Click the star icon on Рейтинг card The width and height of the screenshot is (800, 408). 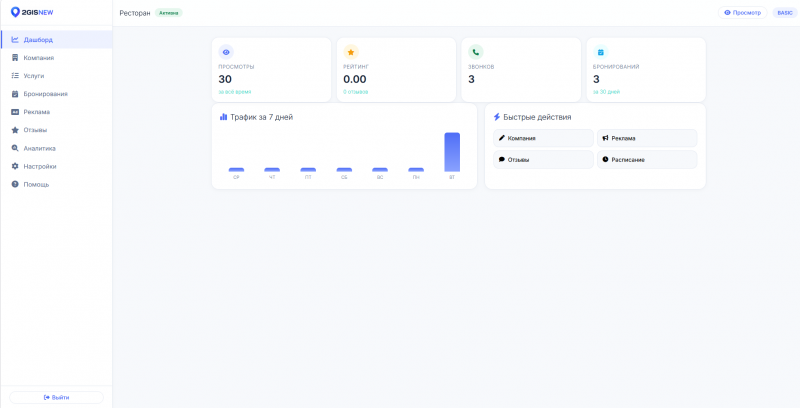351,52
